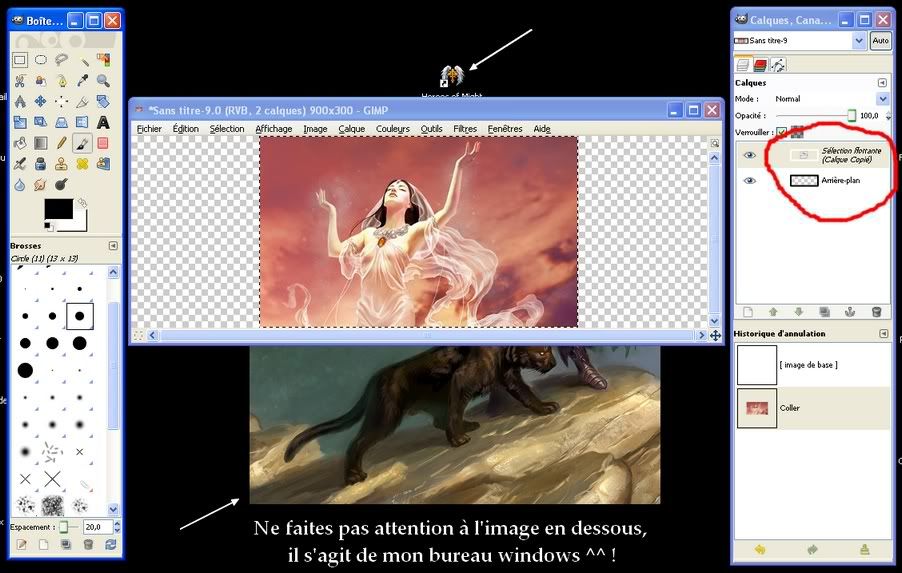This screenshot has height=573, width=902.
Task: Select the Dodge/Burn tool
Action: click(62, 185)
